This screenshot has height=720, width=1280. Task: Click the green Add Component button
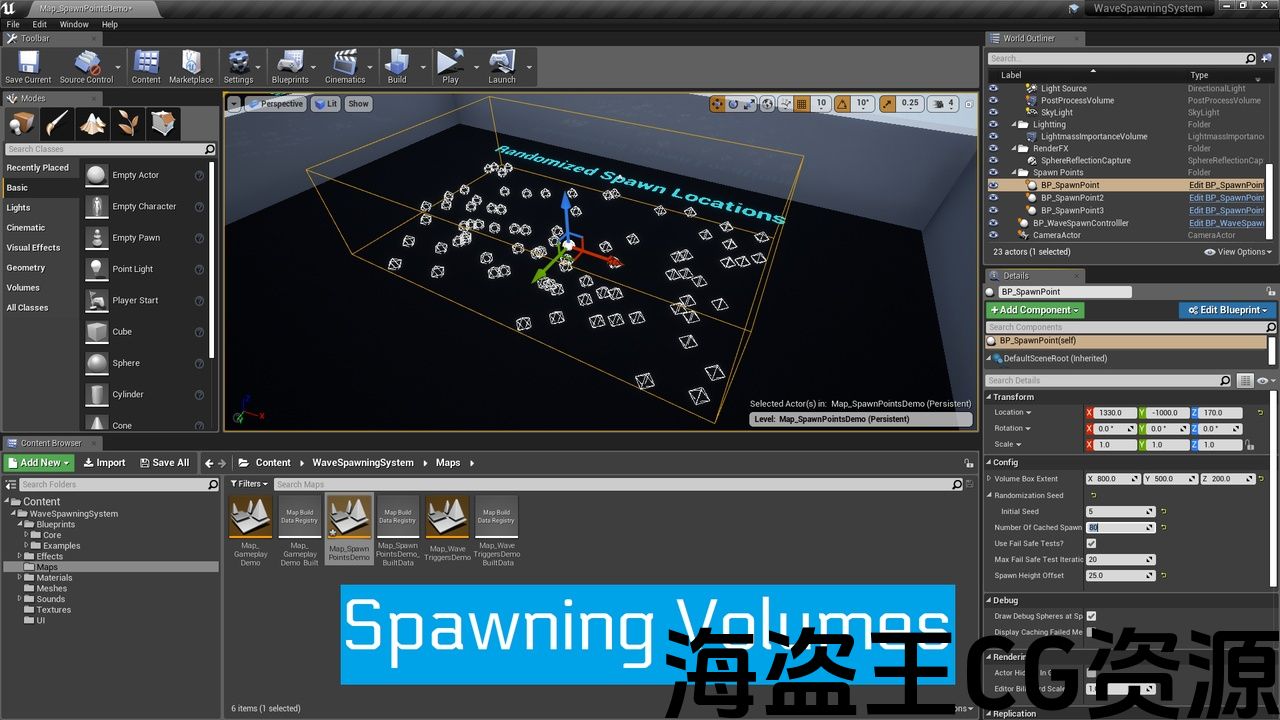(1035, 310)
